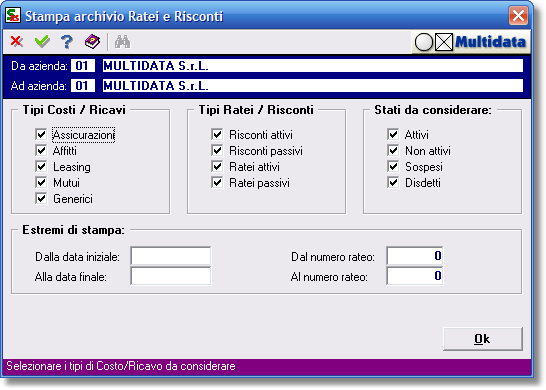Click the Dalla data iniziale field
546x390 pixels.
(171, 256)
